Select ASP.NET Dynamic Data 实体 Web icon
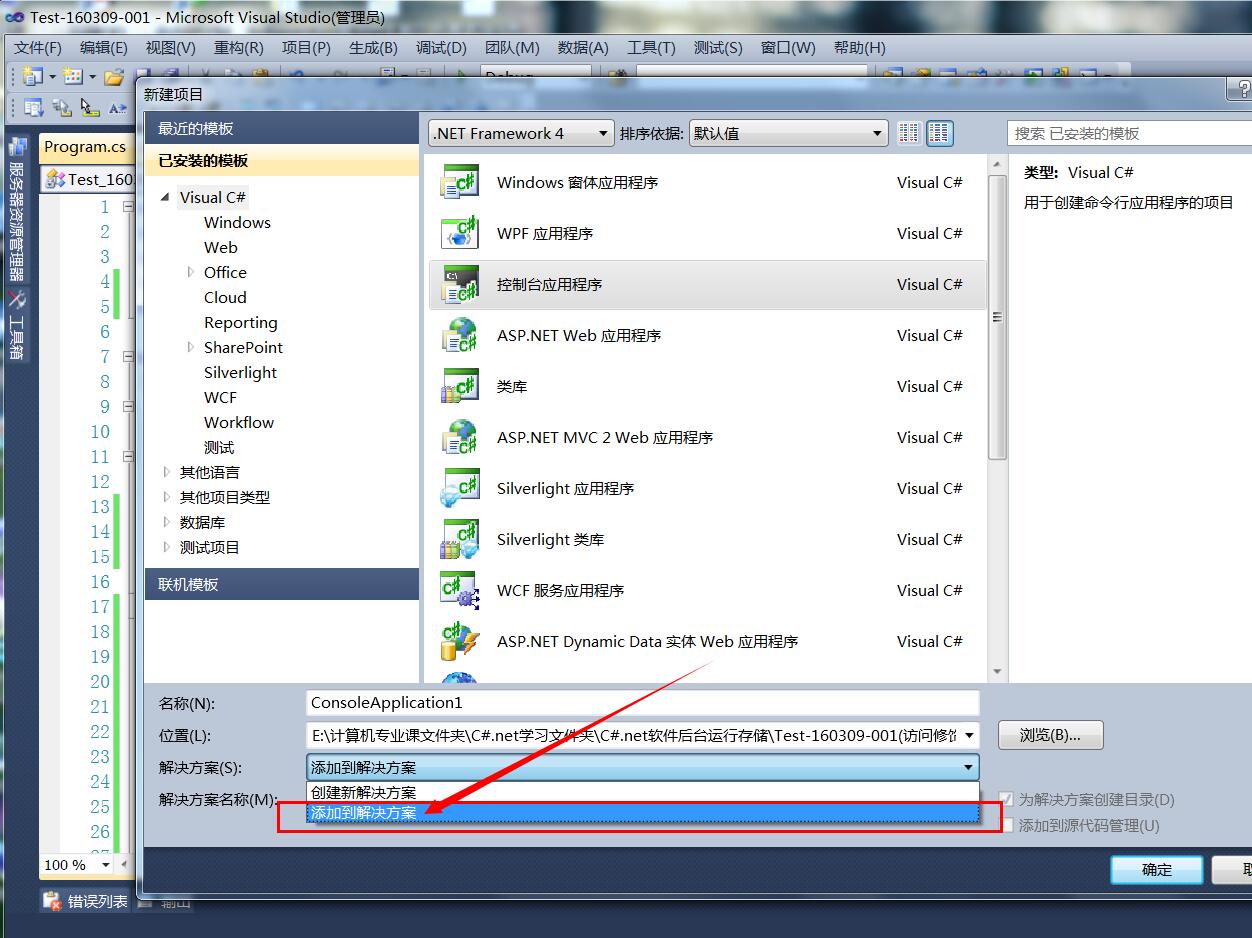Viewport: 1252px width, 938px height. 460,641
